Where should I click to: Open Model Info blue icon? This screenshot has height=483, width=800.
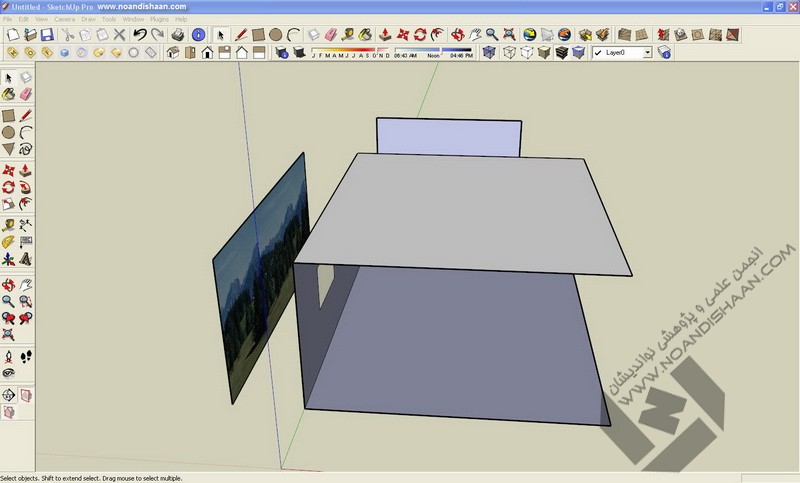[198, 35]
